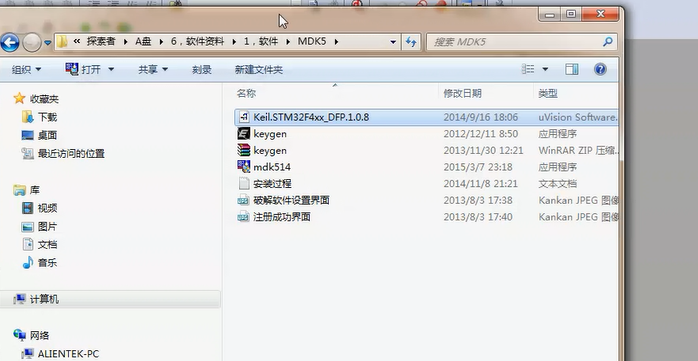Sort files by 修改日期 column header
This screenshot has width=698, height=361.
point(463,93)
